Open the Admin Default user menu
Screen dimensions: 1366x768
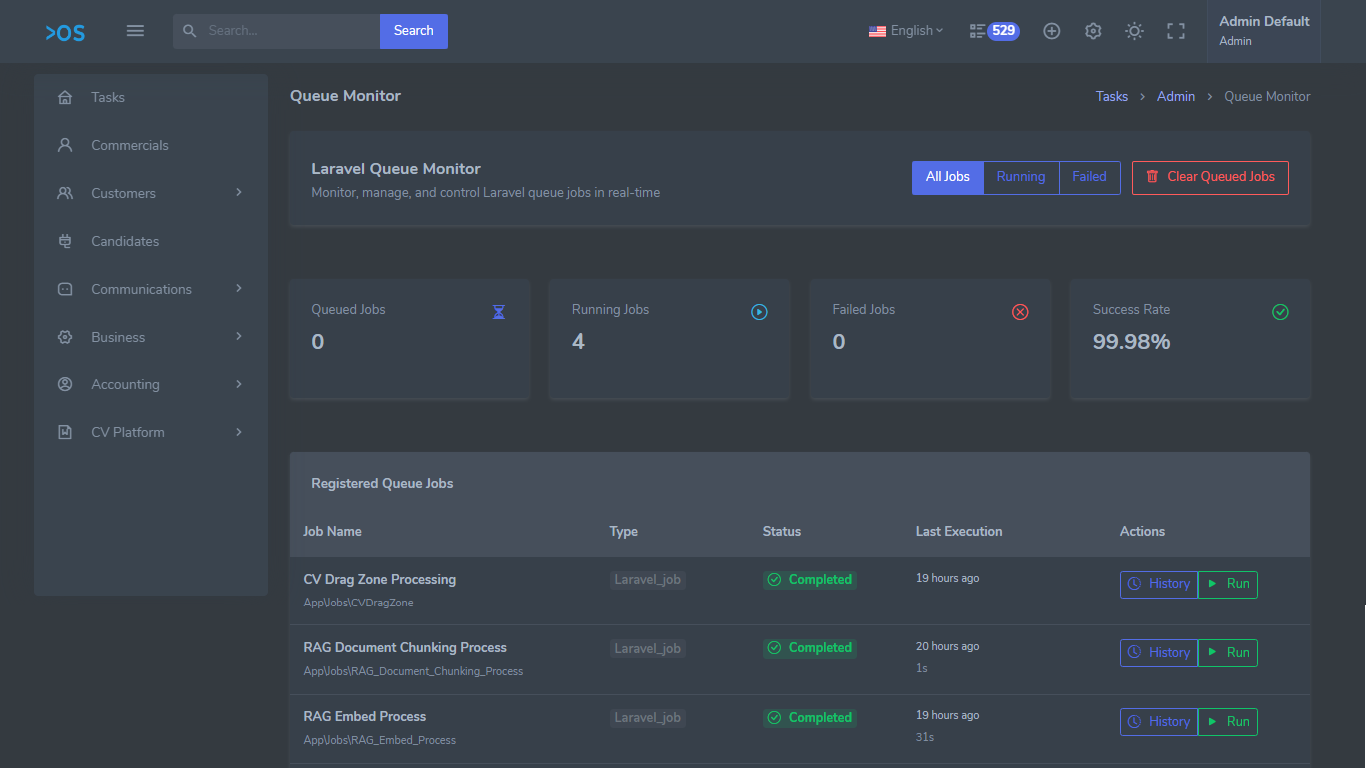(x=1264, y=31)
